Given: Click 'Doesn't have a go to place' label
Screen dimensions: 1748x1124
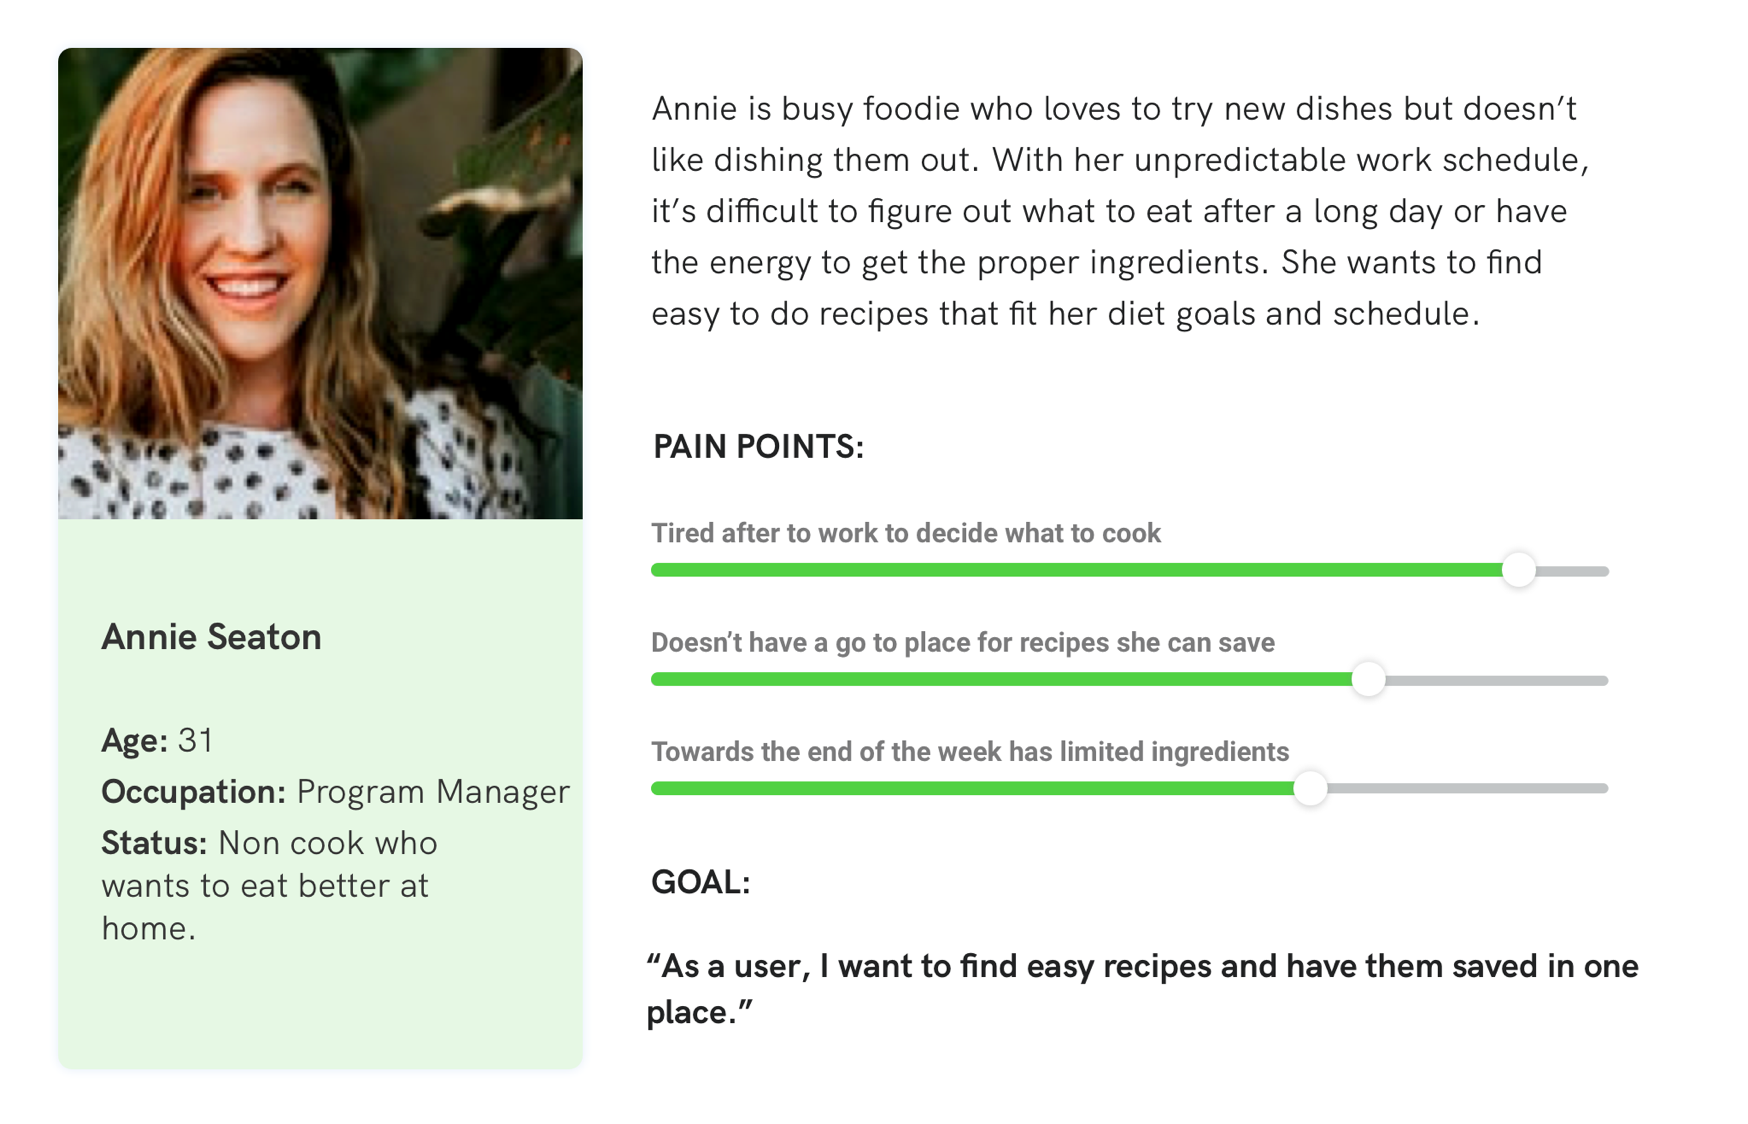Looking at the screenshot, I should point(963,642).
